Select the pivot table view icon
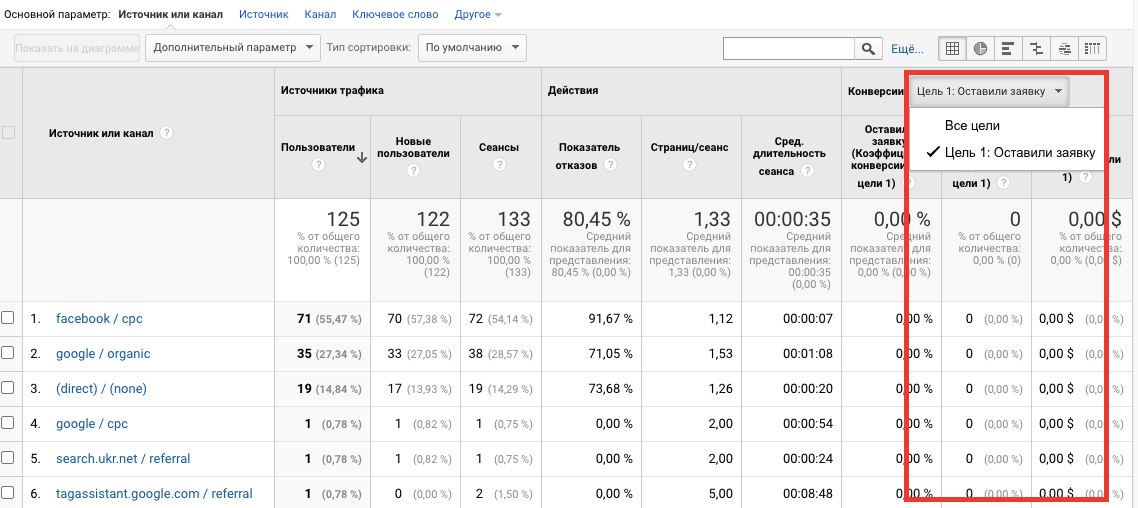 point(1092,48)
